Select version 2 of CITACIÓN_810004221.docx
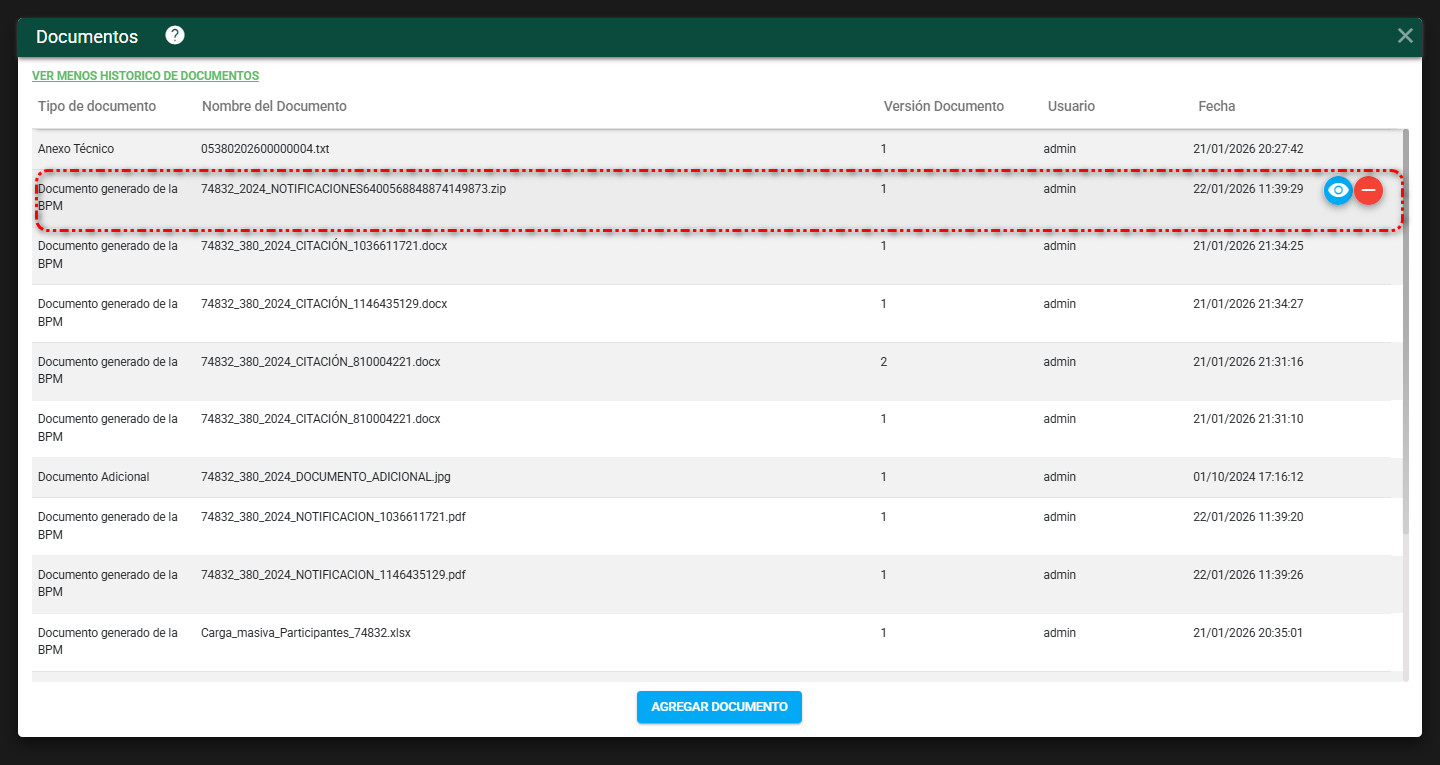The image size is (1440, 765). [320, 362]
